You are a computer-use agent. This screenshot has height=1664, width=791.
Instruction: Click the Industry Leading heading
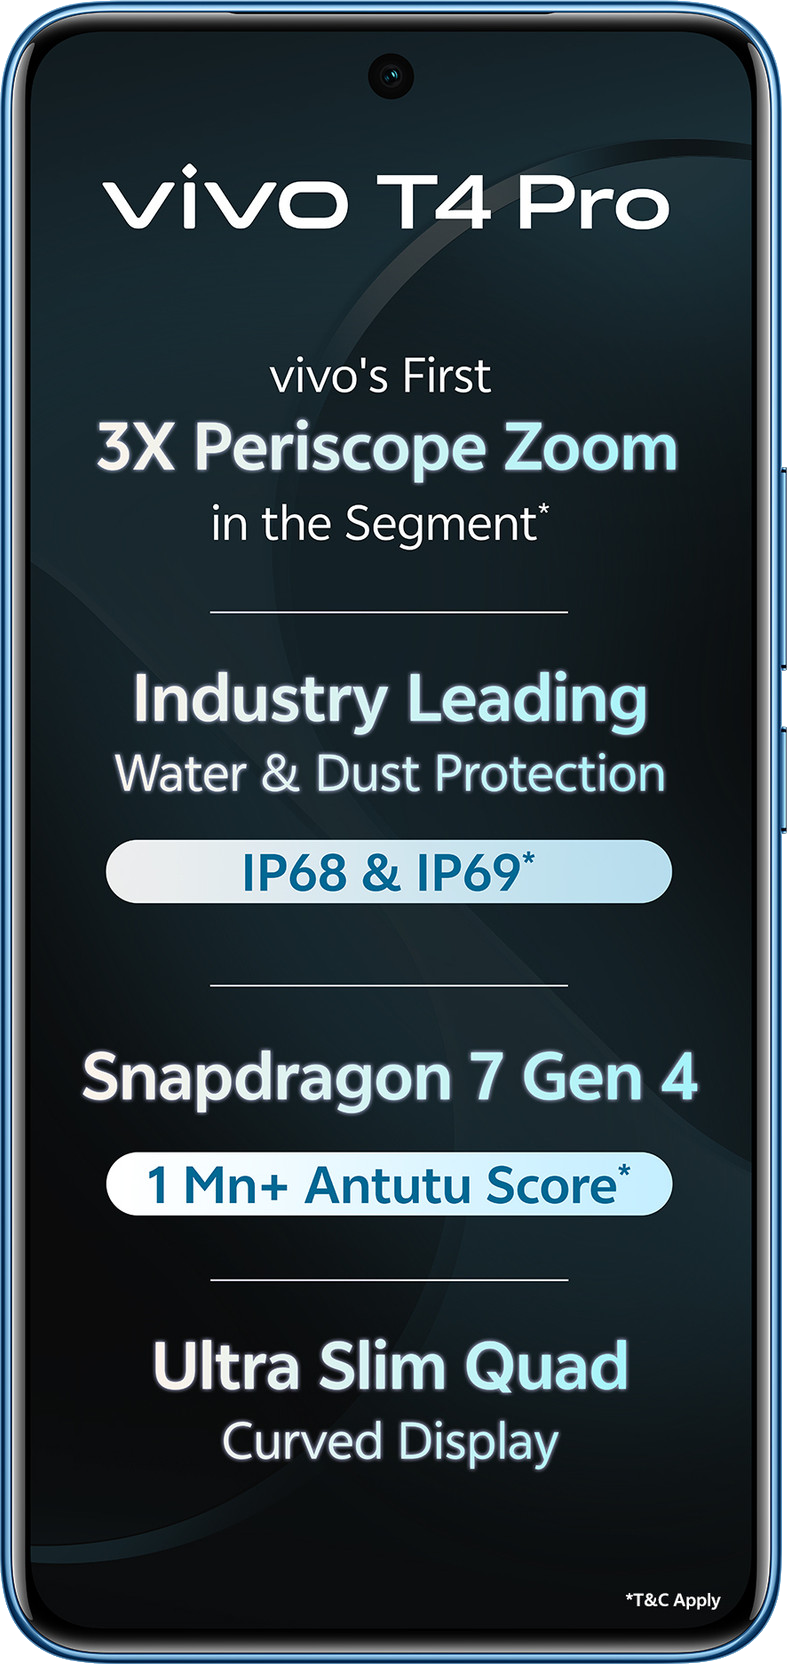tap(390, 699)
